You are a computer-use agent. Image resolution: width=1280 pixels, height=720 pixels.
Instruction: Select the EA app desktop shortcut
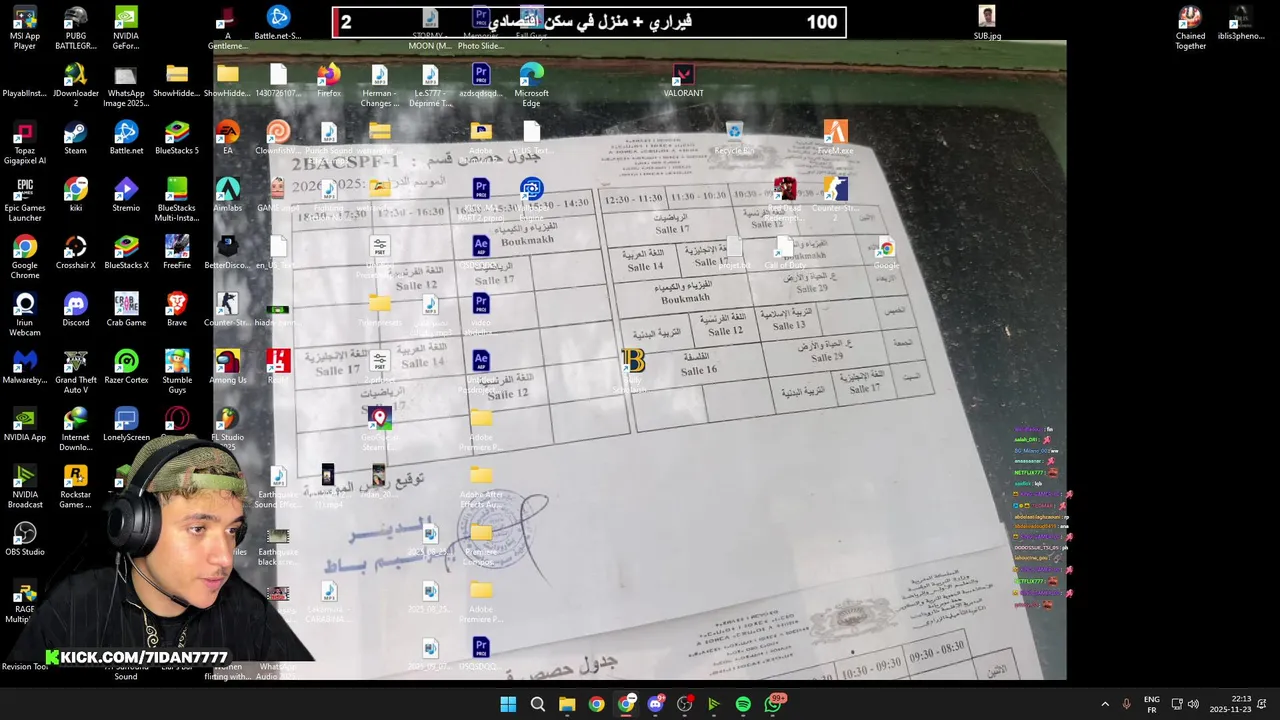(228, 139)
